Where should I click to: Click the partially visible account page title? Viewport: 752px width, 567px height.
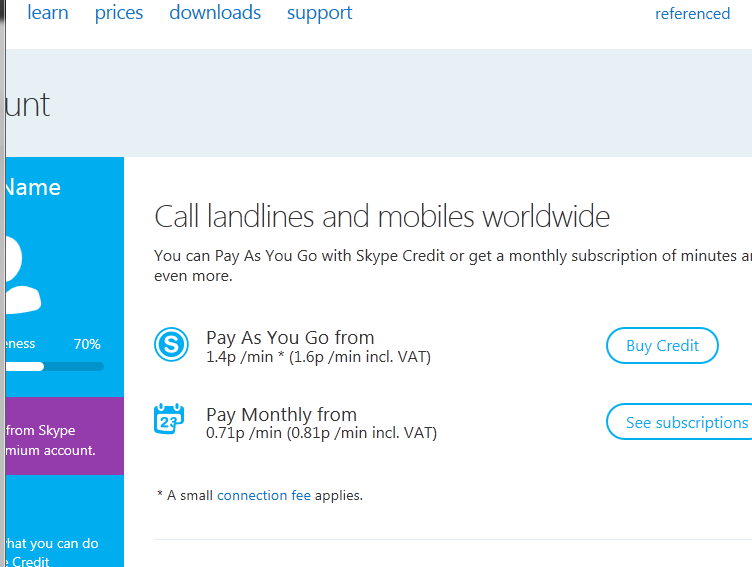26,104
